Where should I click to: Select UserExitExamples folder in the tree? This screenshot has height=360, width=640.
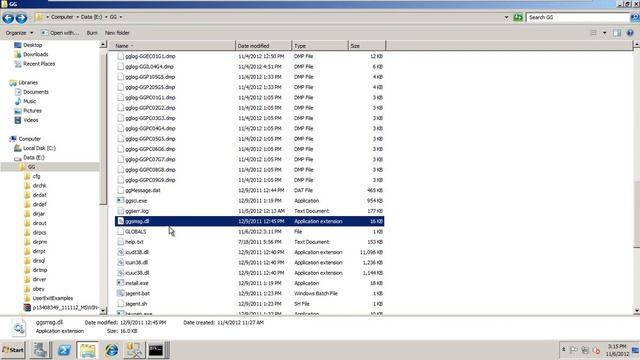53,298
